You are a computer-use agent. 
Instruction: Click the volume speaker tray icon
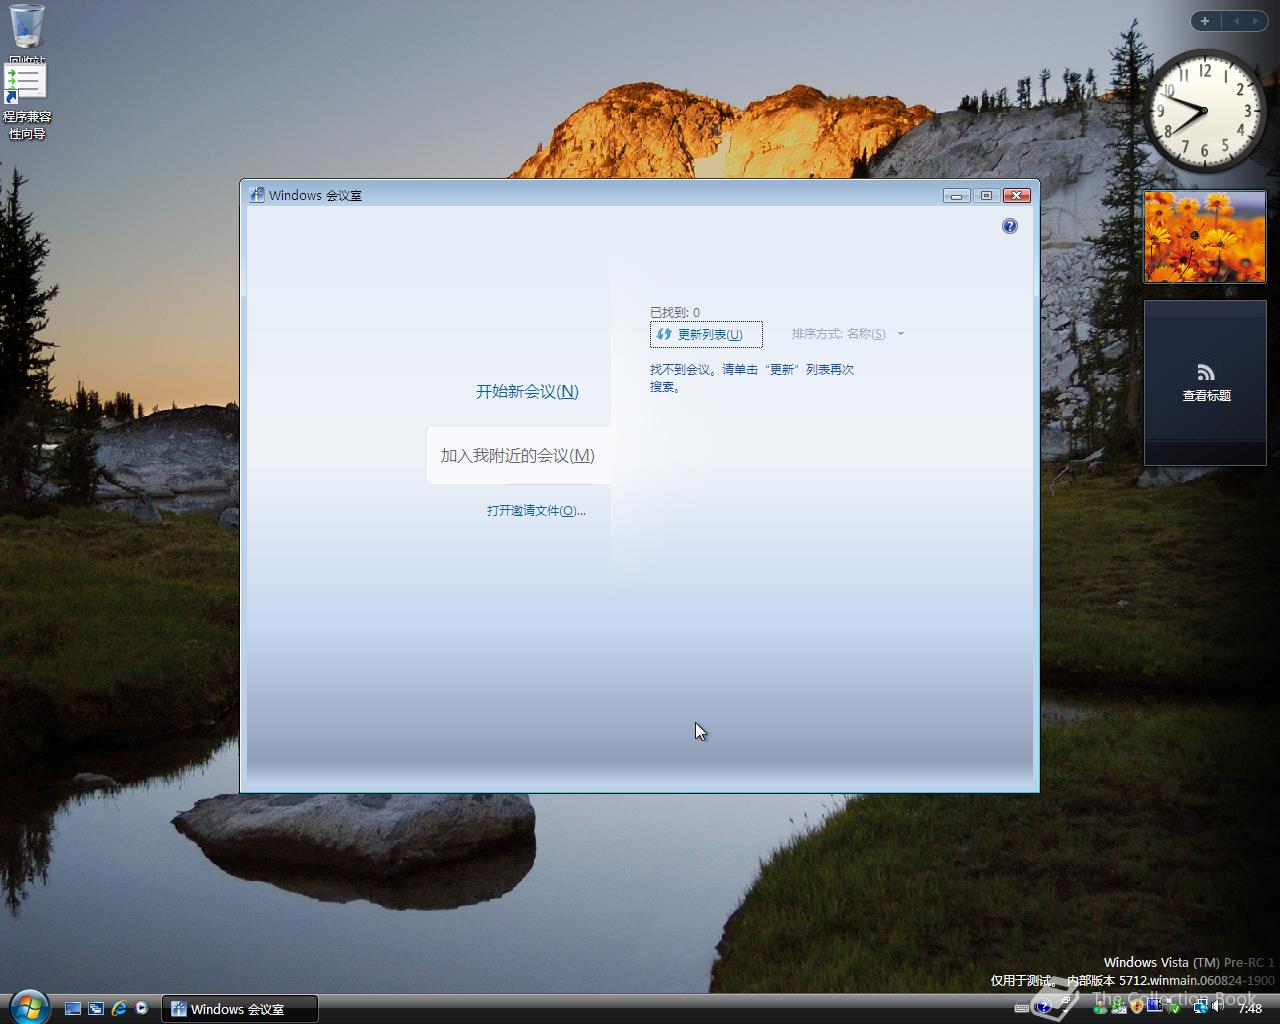click(1217, 1007)
